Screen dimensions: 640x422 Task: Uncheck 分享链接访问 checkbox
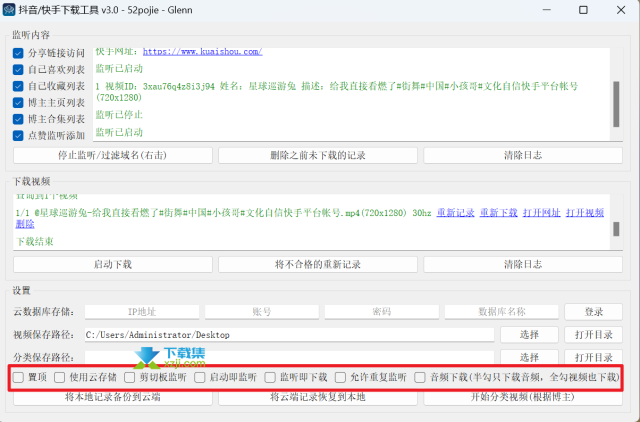click(x=18, y=53)
